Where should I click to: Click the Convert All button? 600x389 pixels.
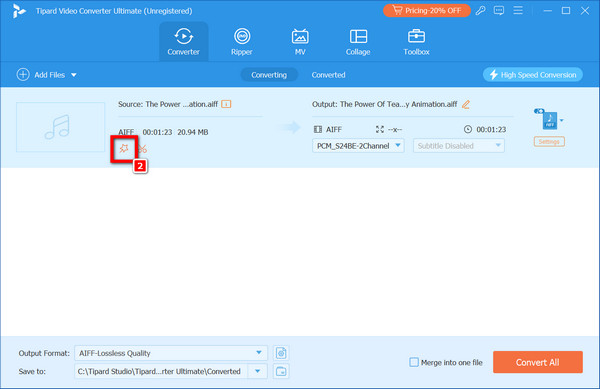538,362
